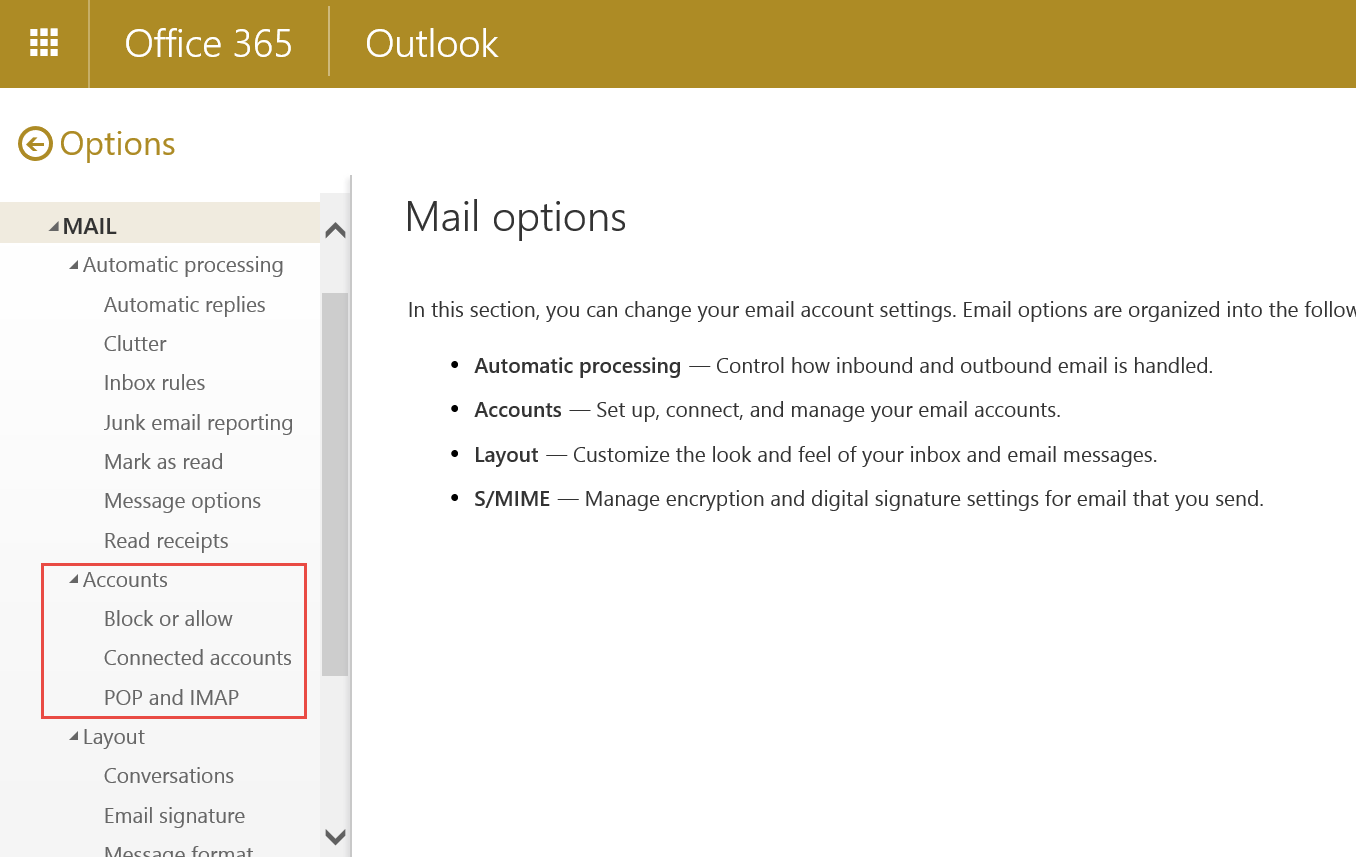Image resolution: width=1356 pixels, height=857 pixels.
Task: Click the scrollbar down arrow
Action: (x=335, y=838)
